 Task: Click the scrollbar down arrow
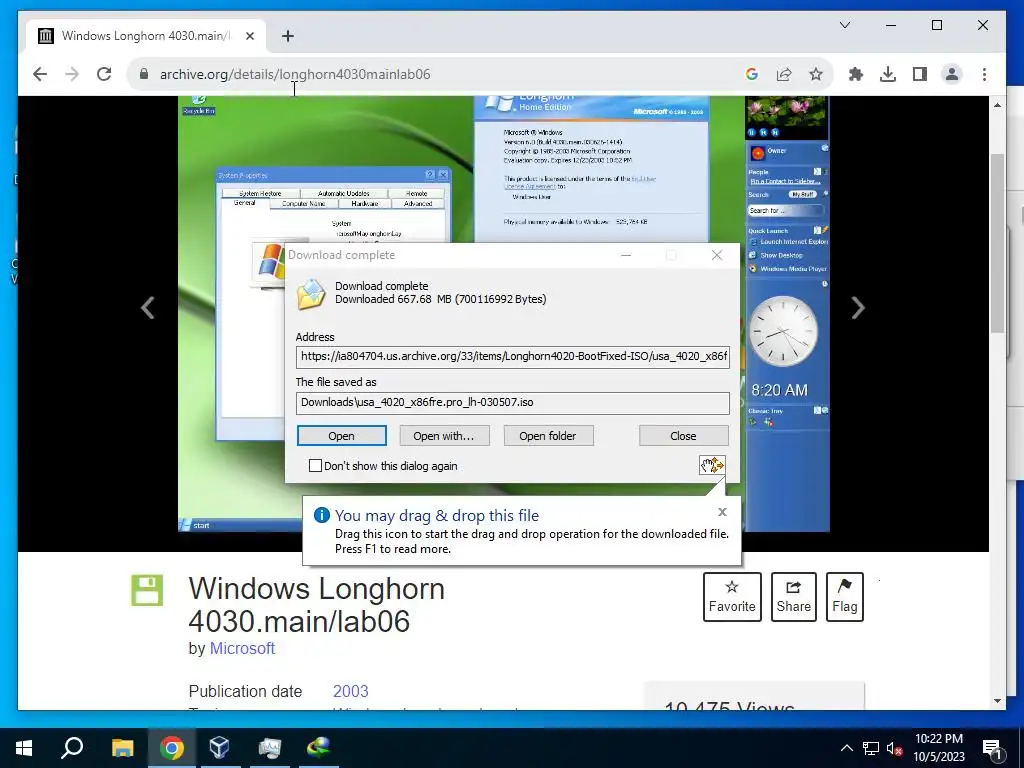tap(997, 701)
